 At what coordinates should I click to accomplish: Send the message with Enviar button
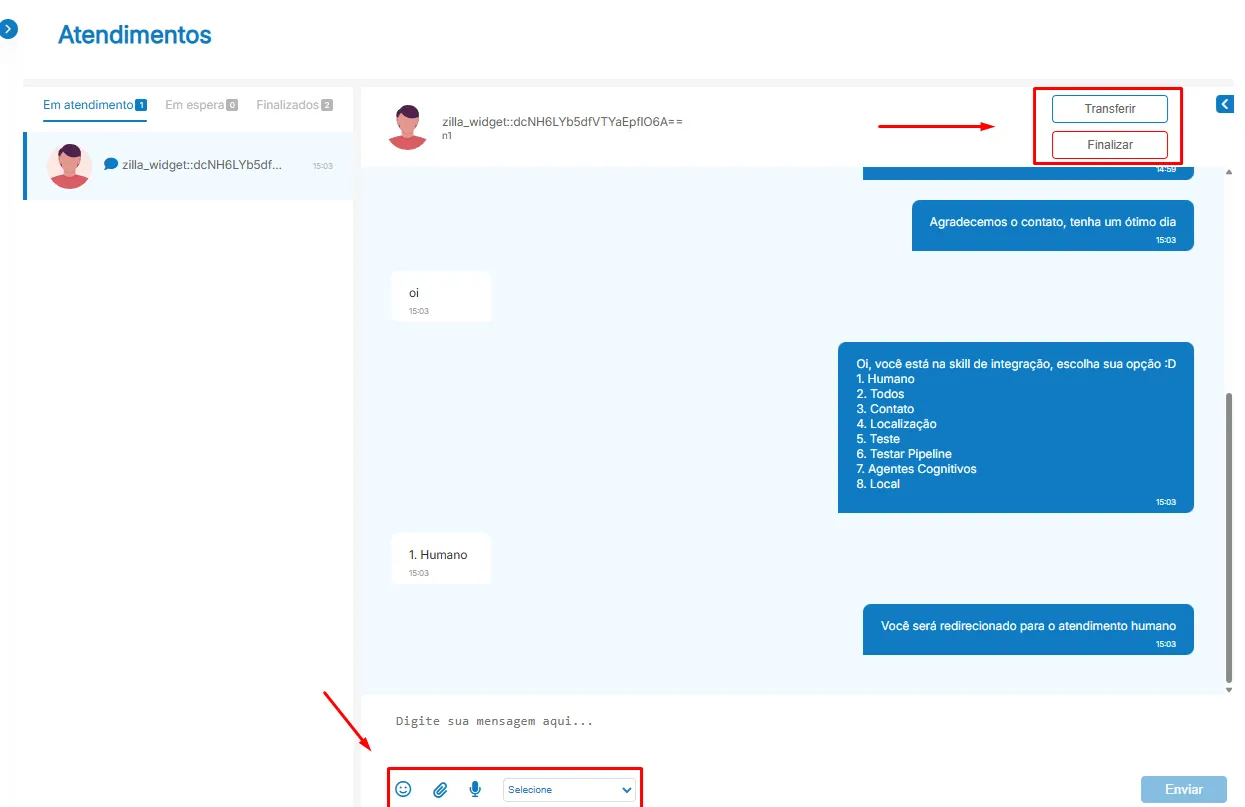1184,789
